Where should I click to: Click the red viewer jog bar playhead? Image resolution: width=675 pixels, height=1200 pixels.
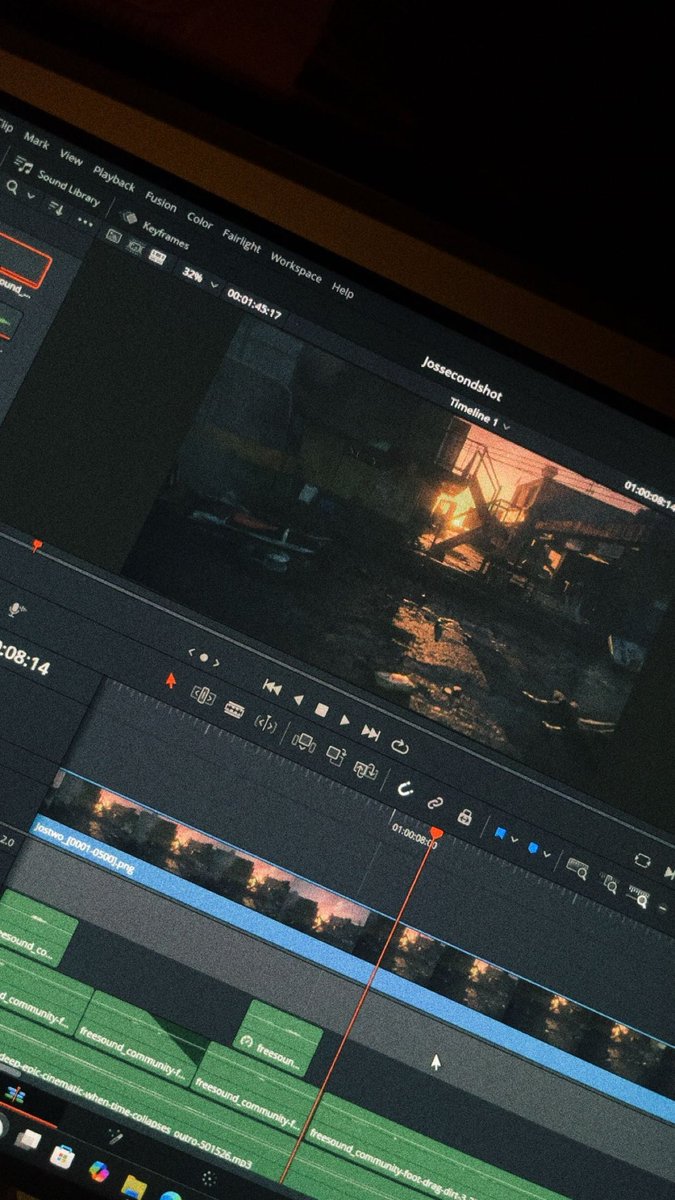point(37,545)
